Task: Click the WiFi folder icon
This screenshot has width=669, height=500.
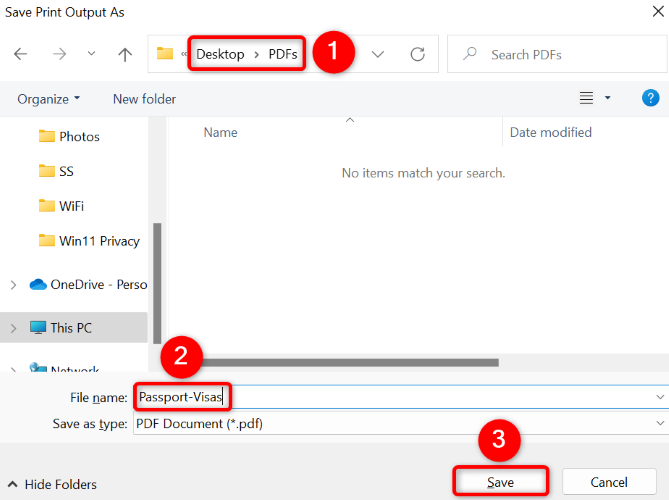Action: (x=47, y=206)
